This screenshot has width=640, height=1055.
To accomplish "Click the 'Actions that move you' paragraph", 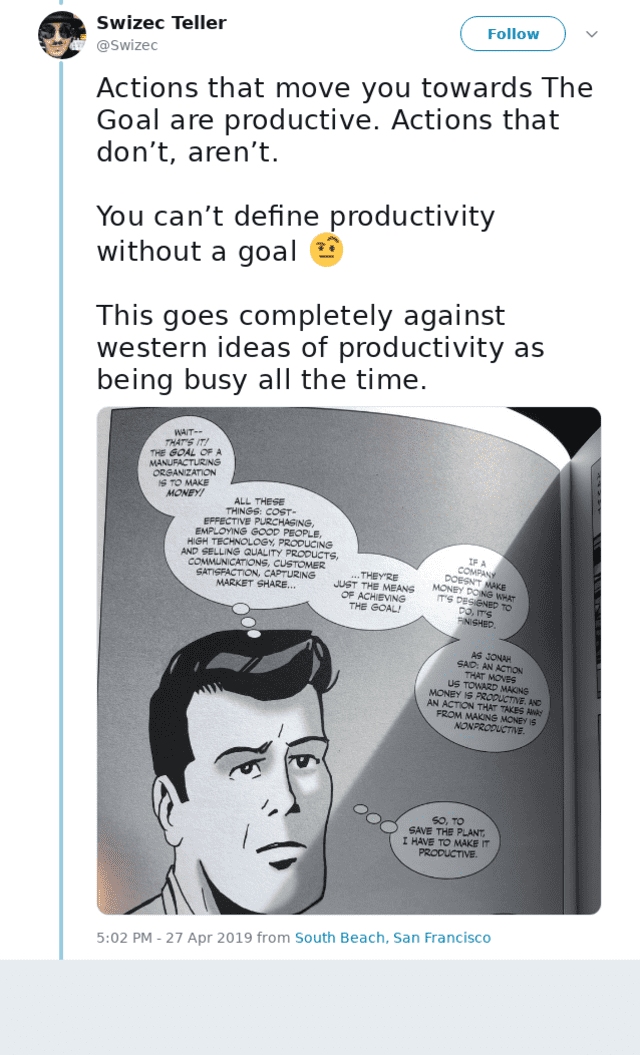I will (340, 120).
